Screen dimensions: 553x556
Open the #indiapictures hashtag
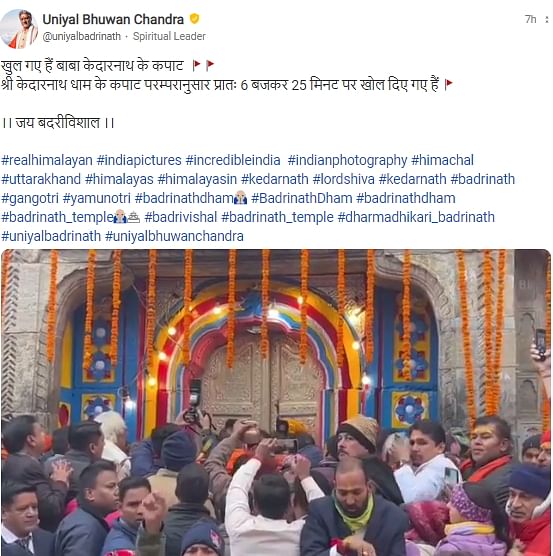[x=139, y=160]
